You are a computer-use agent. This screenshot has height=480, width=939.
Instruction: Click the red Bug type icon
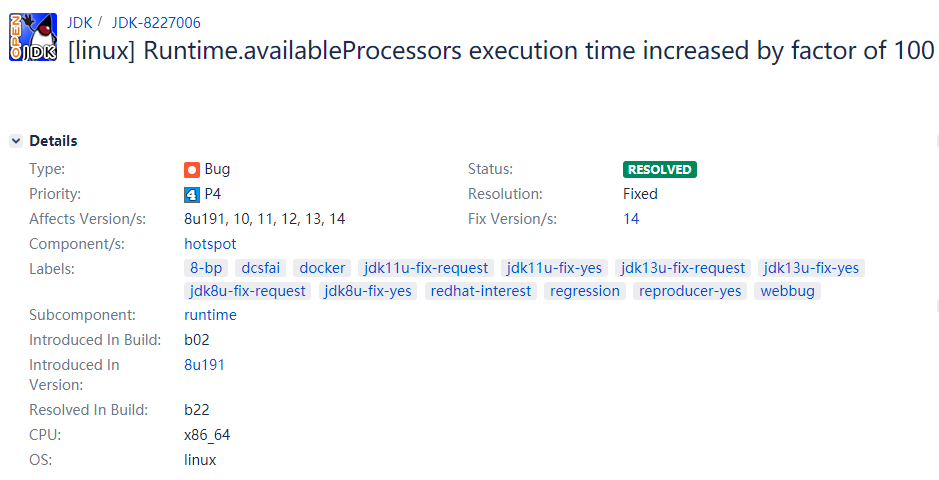192,170
